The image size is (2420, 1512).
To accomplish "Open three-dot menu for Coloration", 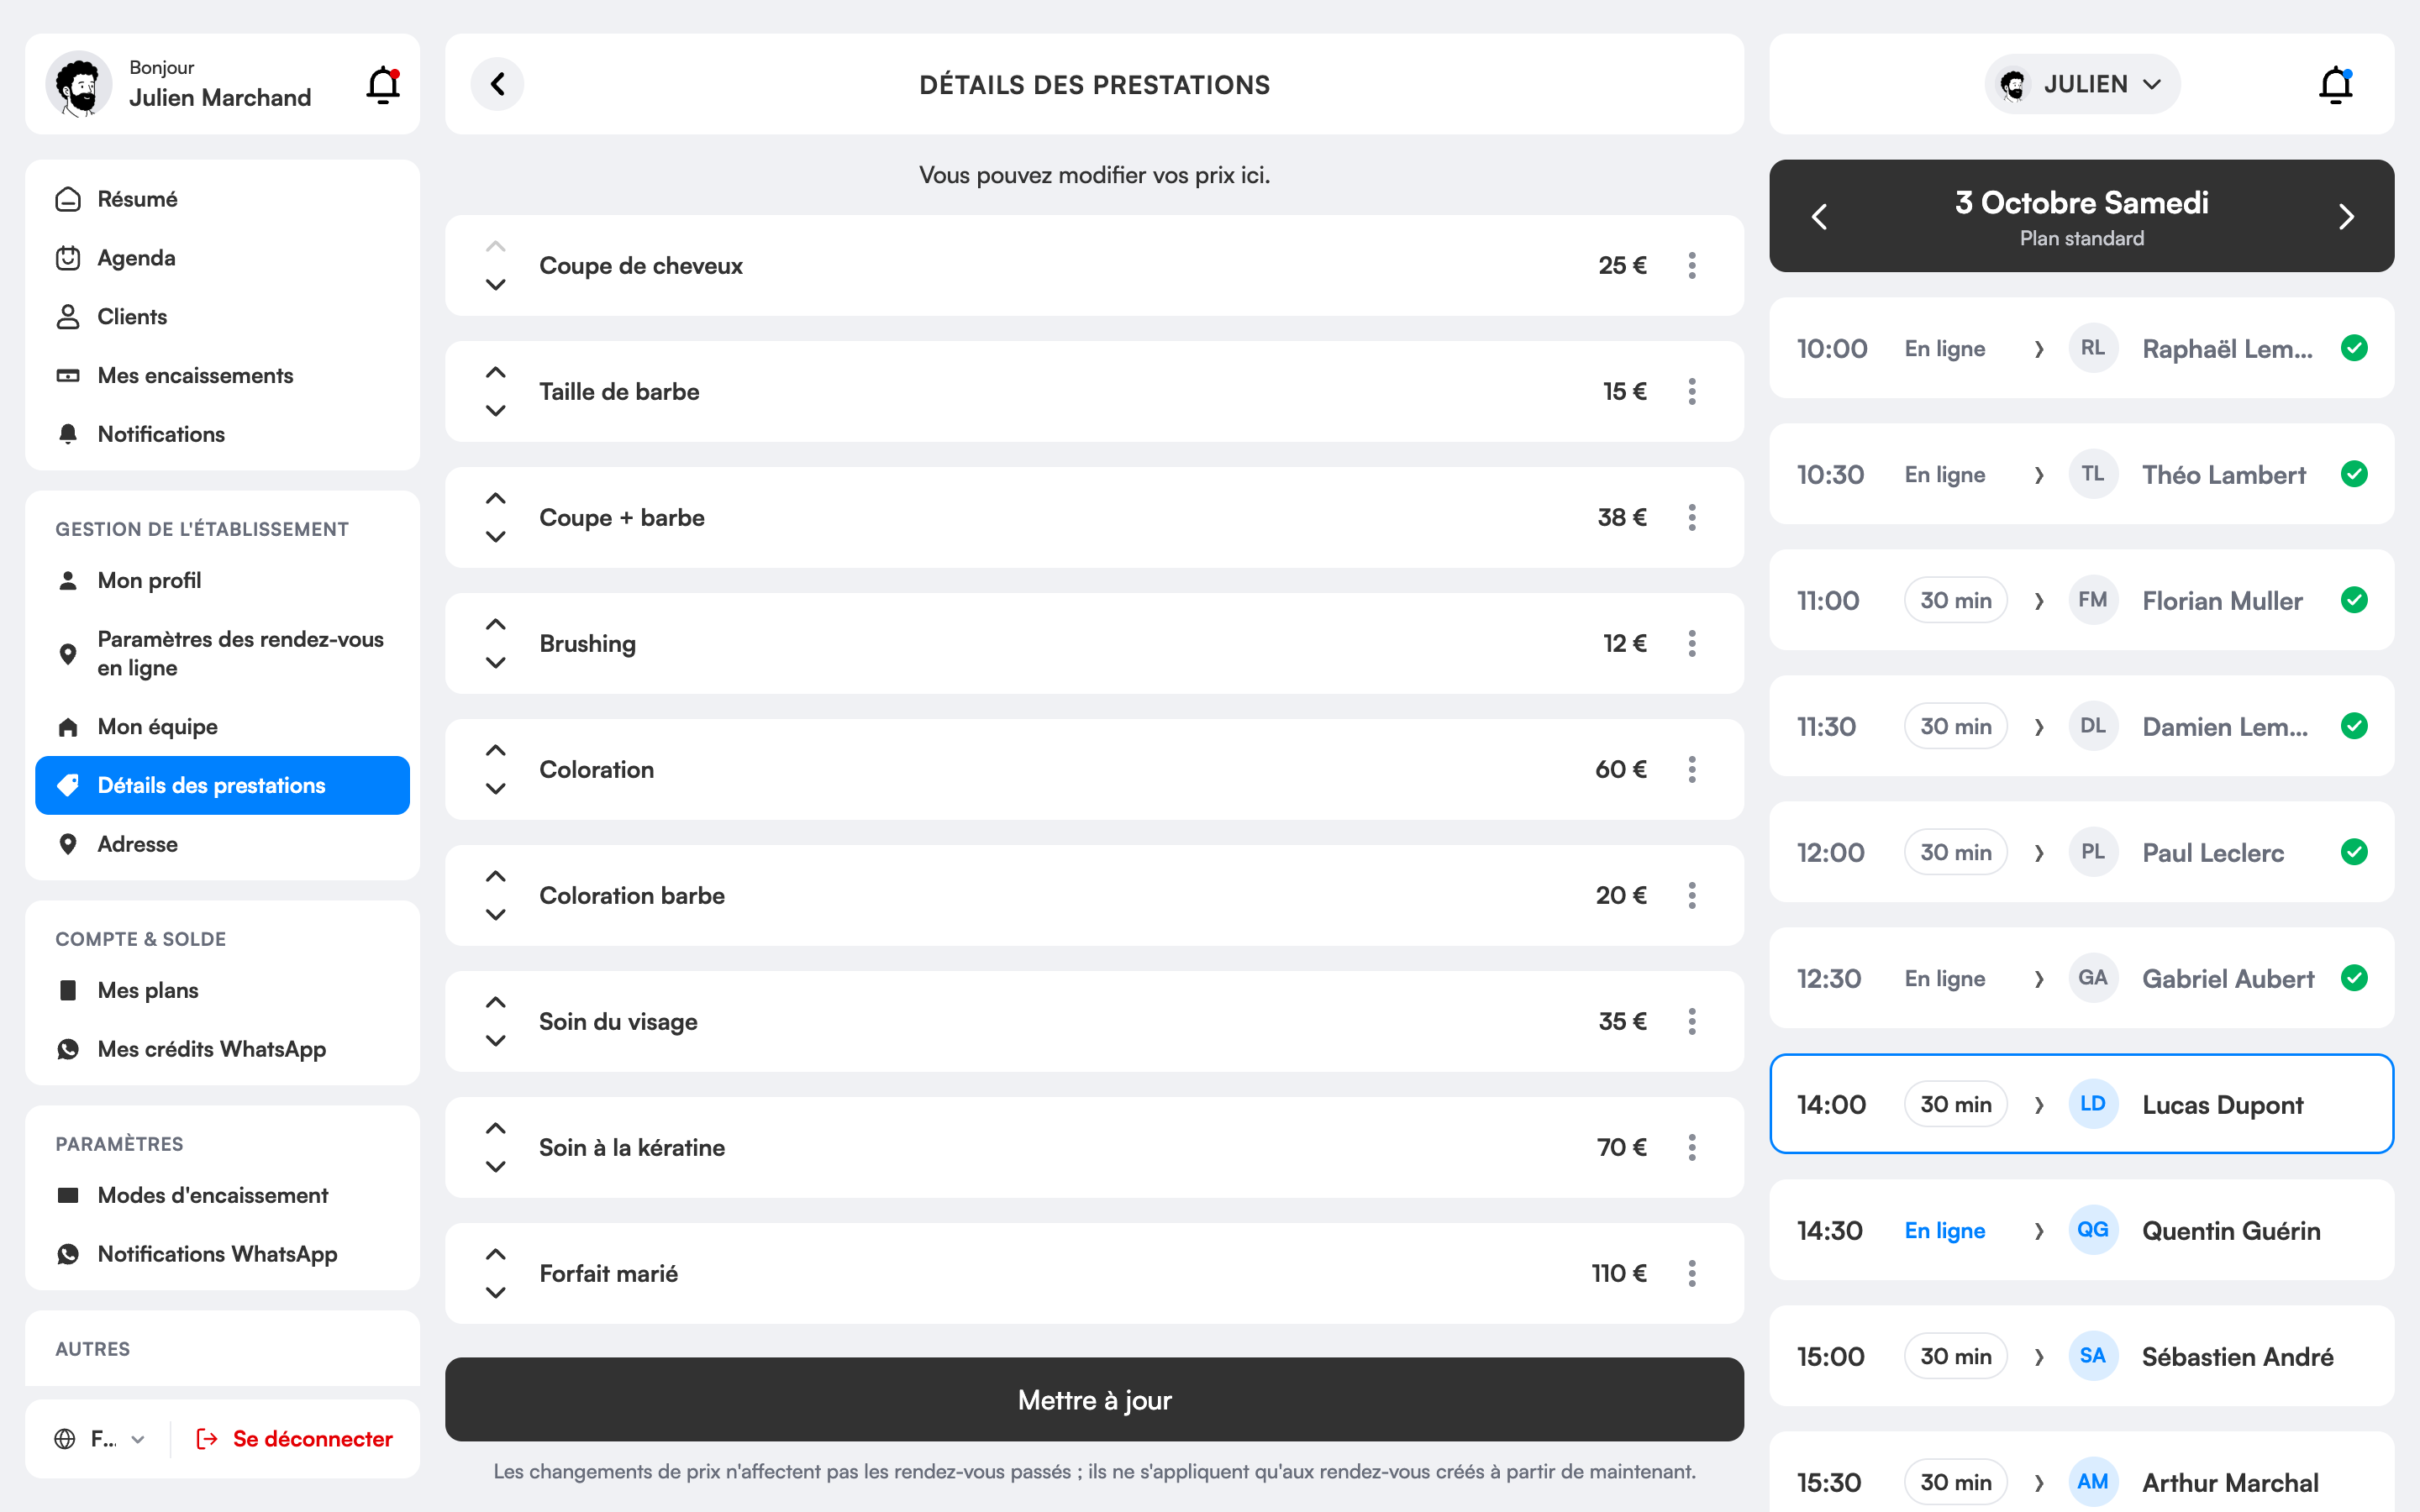I will coord(1692,769).
